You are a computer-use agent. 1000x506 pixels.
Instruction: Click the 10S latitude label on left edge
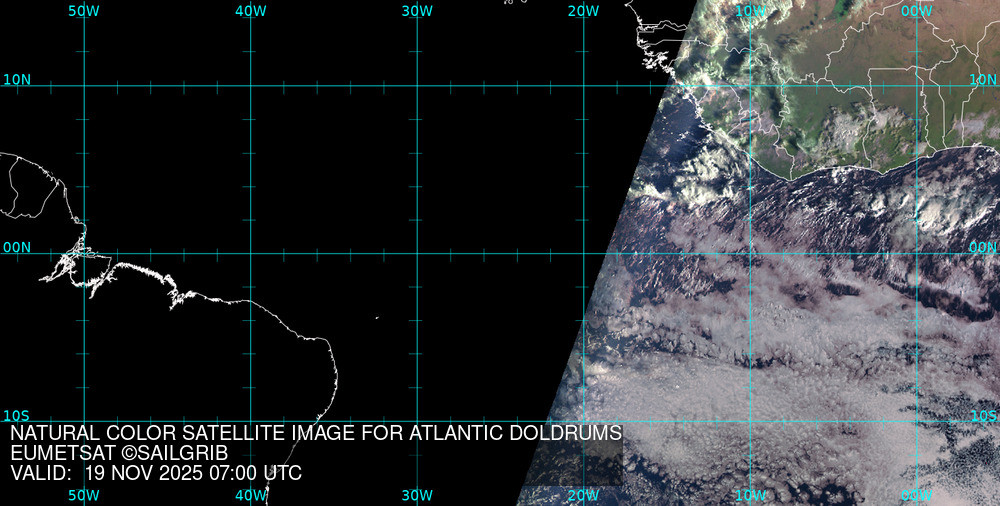16,415
